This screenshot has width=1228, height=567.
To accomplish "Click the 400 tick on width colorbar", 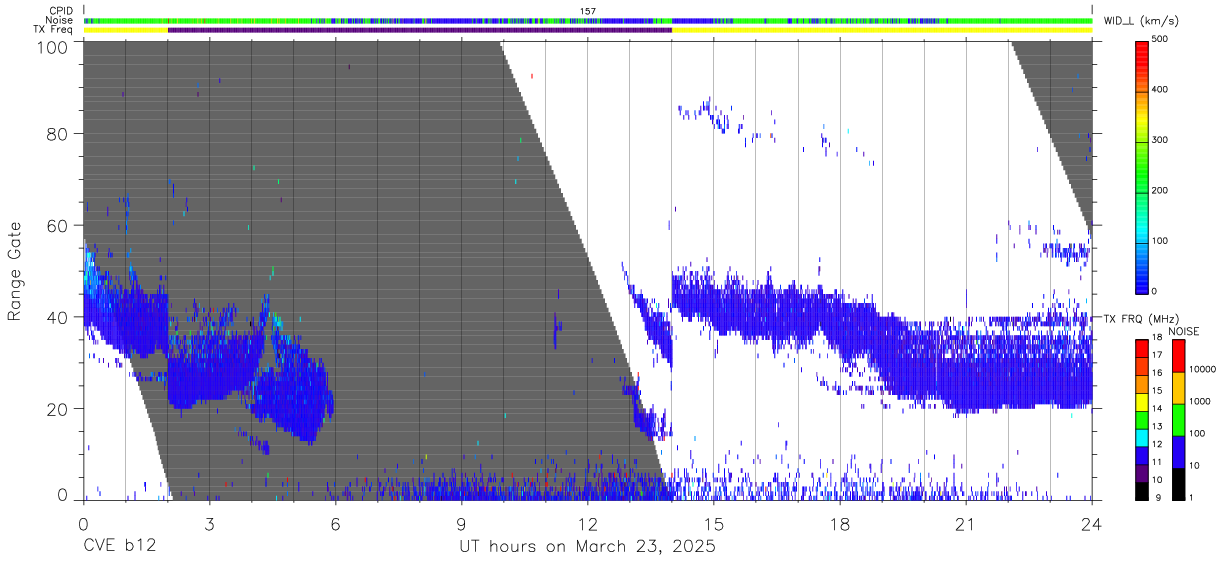I will [x=1161, y=89].
